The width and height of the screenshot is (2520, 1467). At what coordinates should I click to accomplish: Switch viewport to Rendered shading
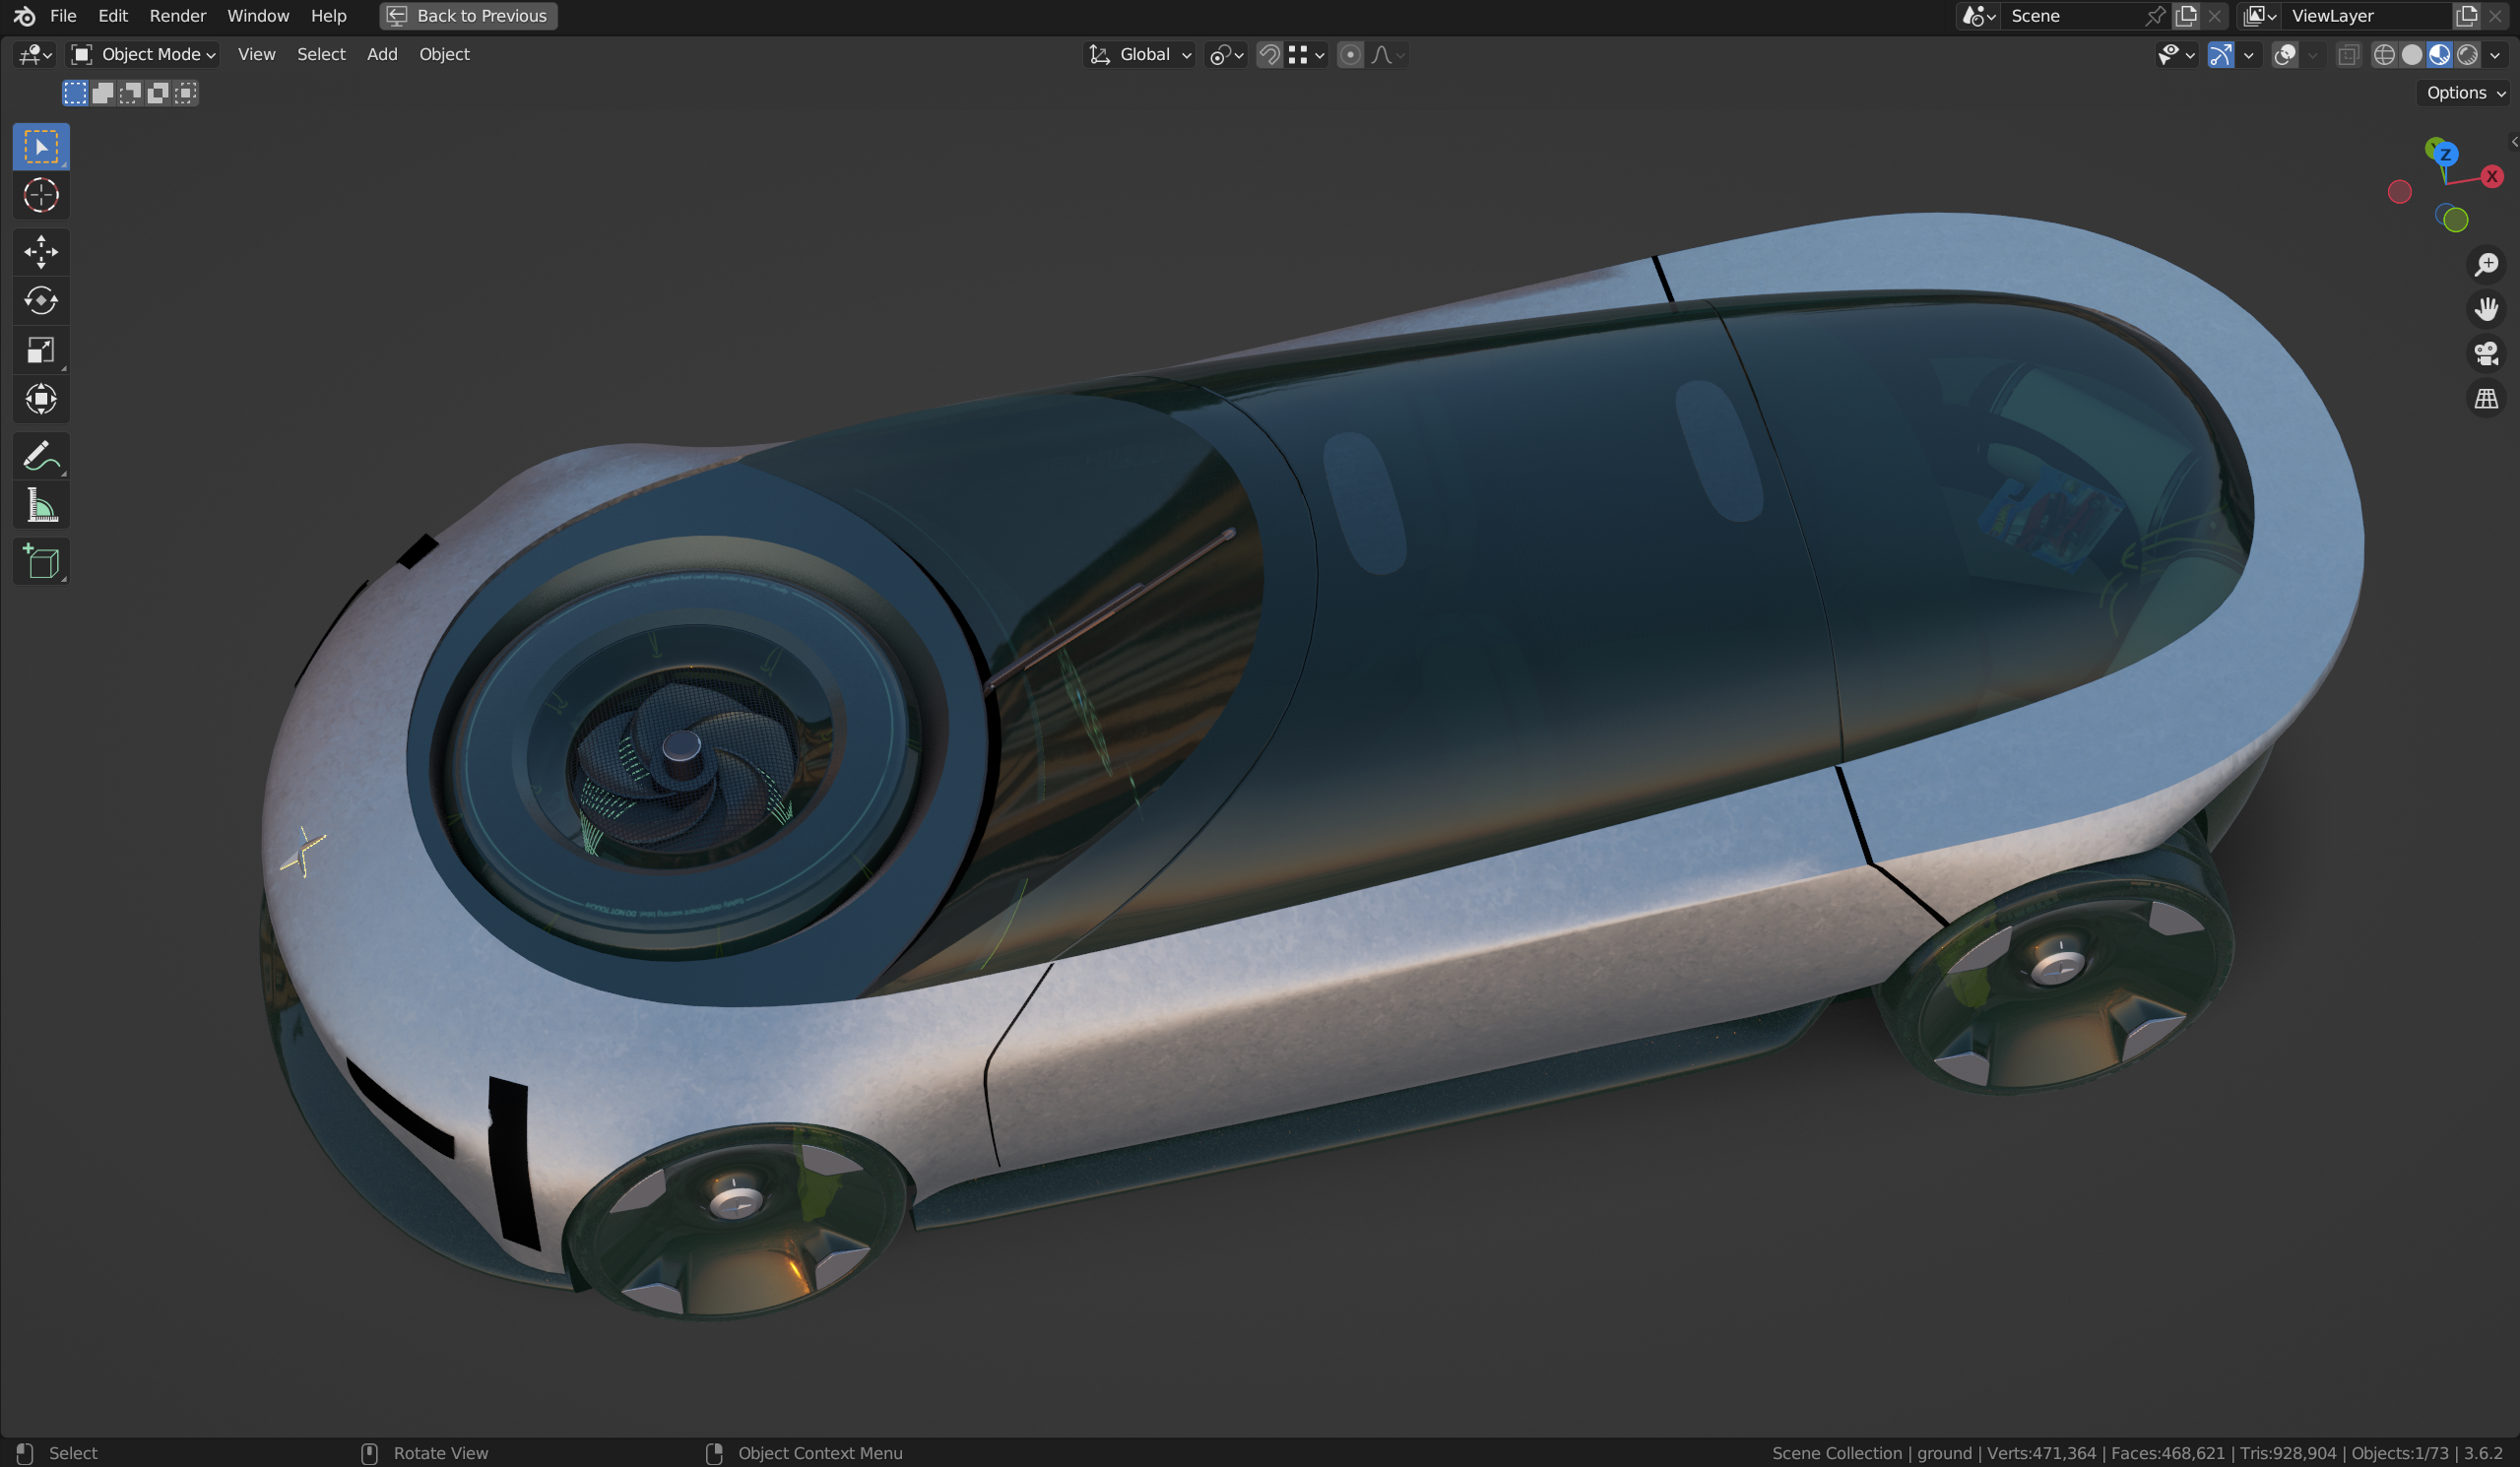click(2466, 55)
